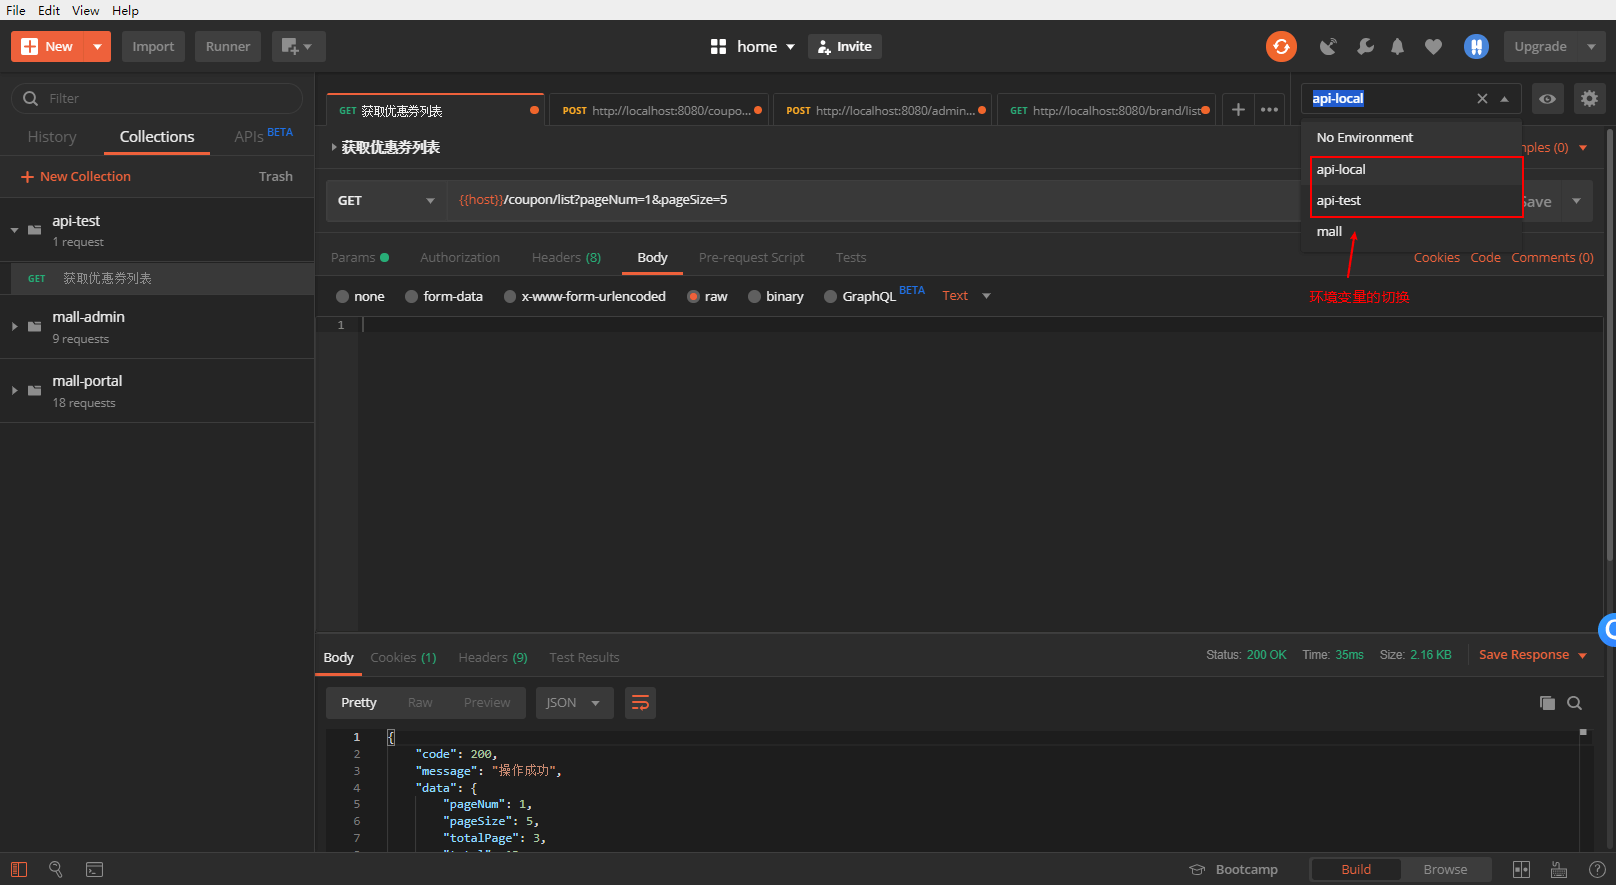Create a New Collection via the link
Screen dimensions: 1616x885
76,176
